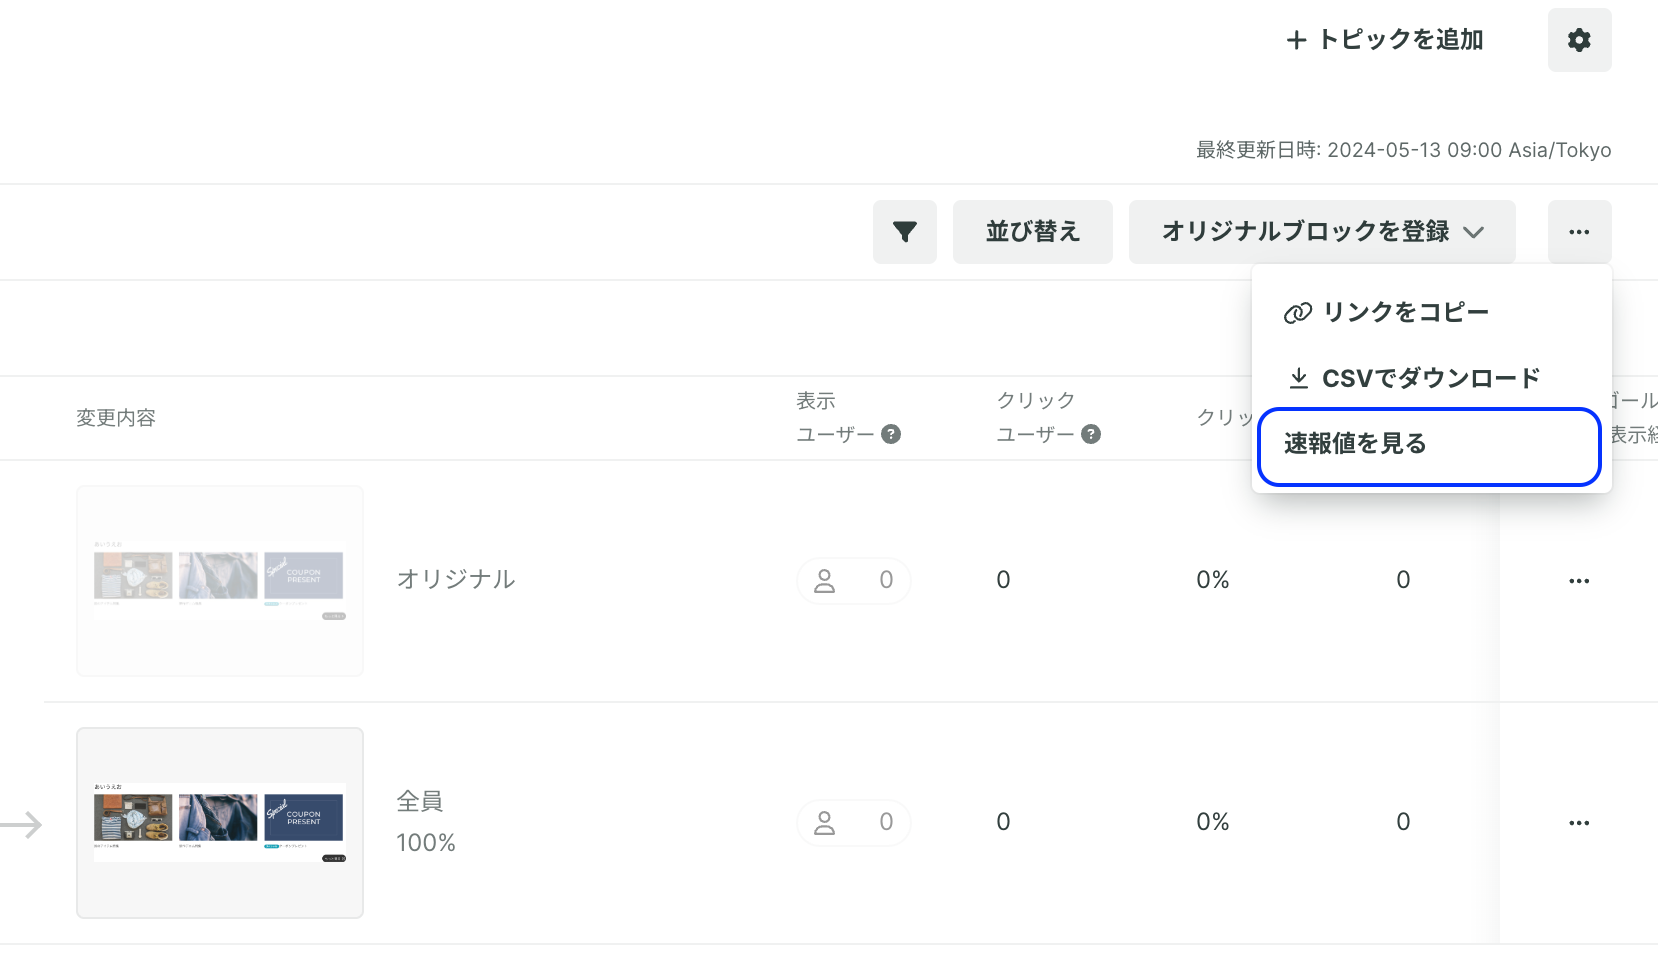
Task: Click the download icon beside CSVでダウンロード
Action: pyautogui.click(x=1298, y=378)
